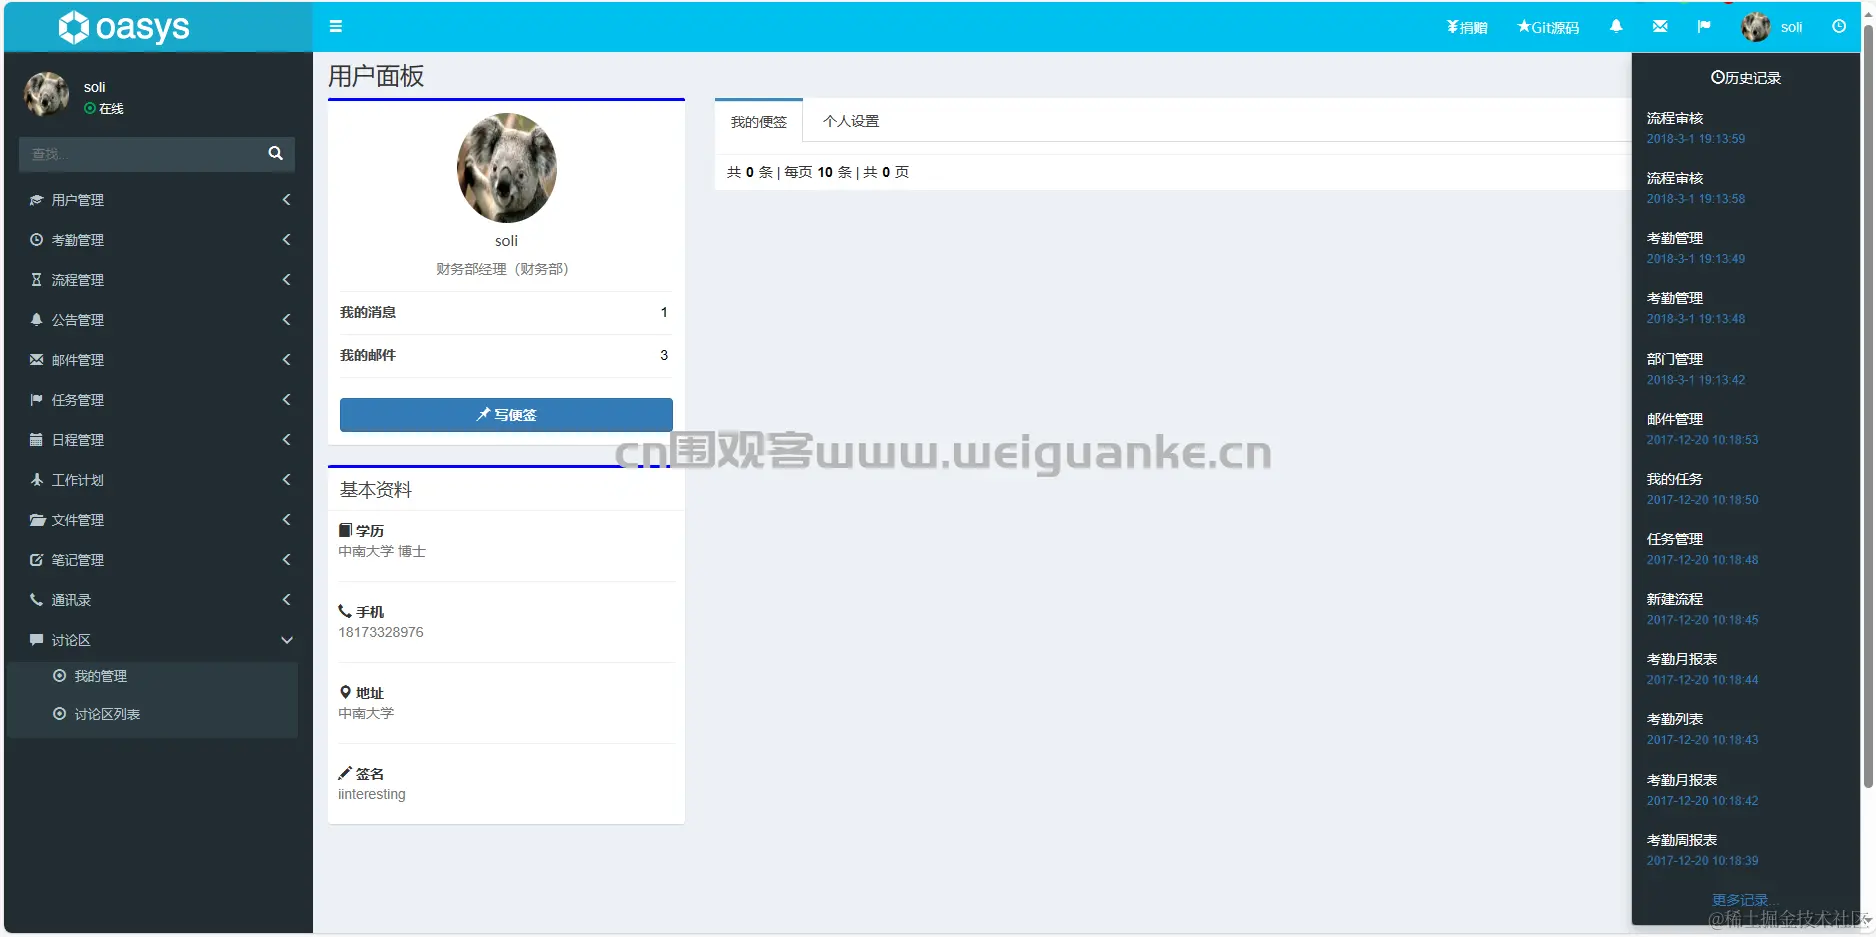Screen dimensions: 1876x937
Task: Open 考勤列表 history record
Action: (x=1675, y=719)
